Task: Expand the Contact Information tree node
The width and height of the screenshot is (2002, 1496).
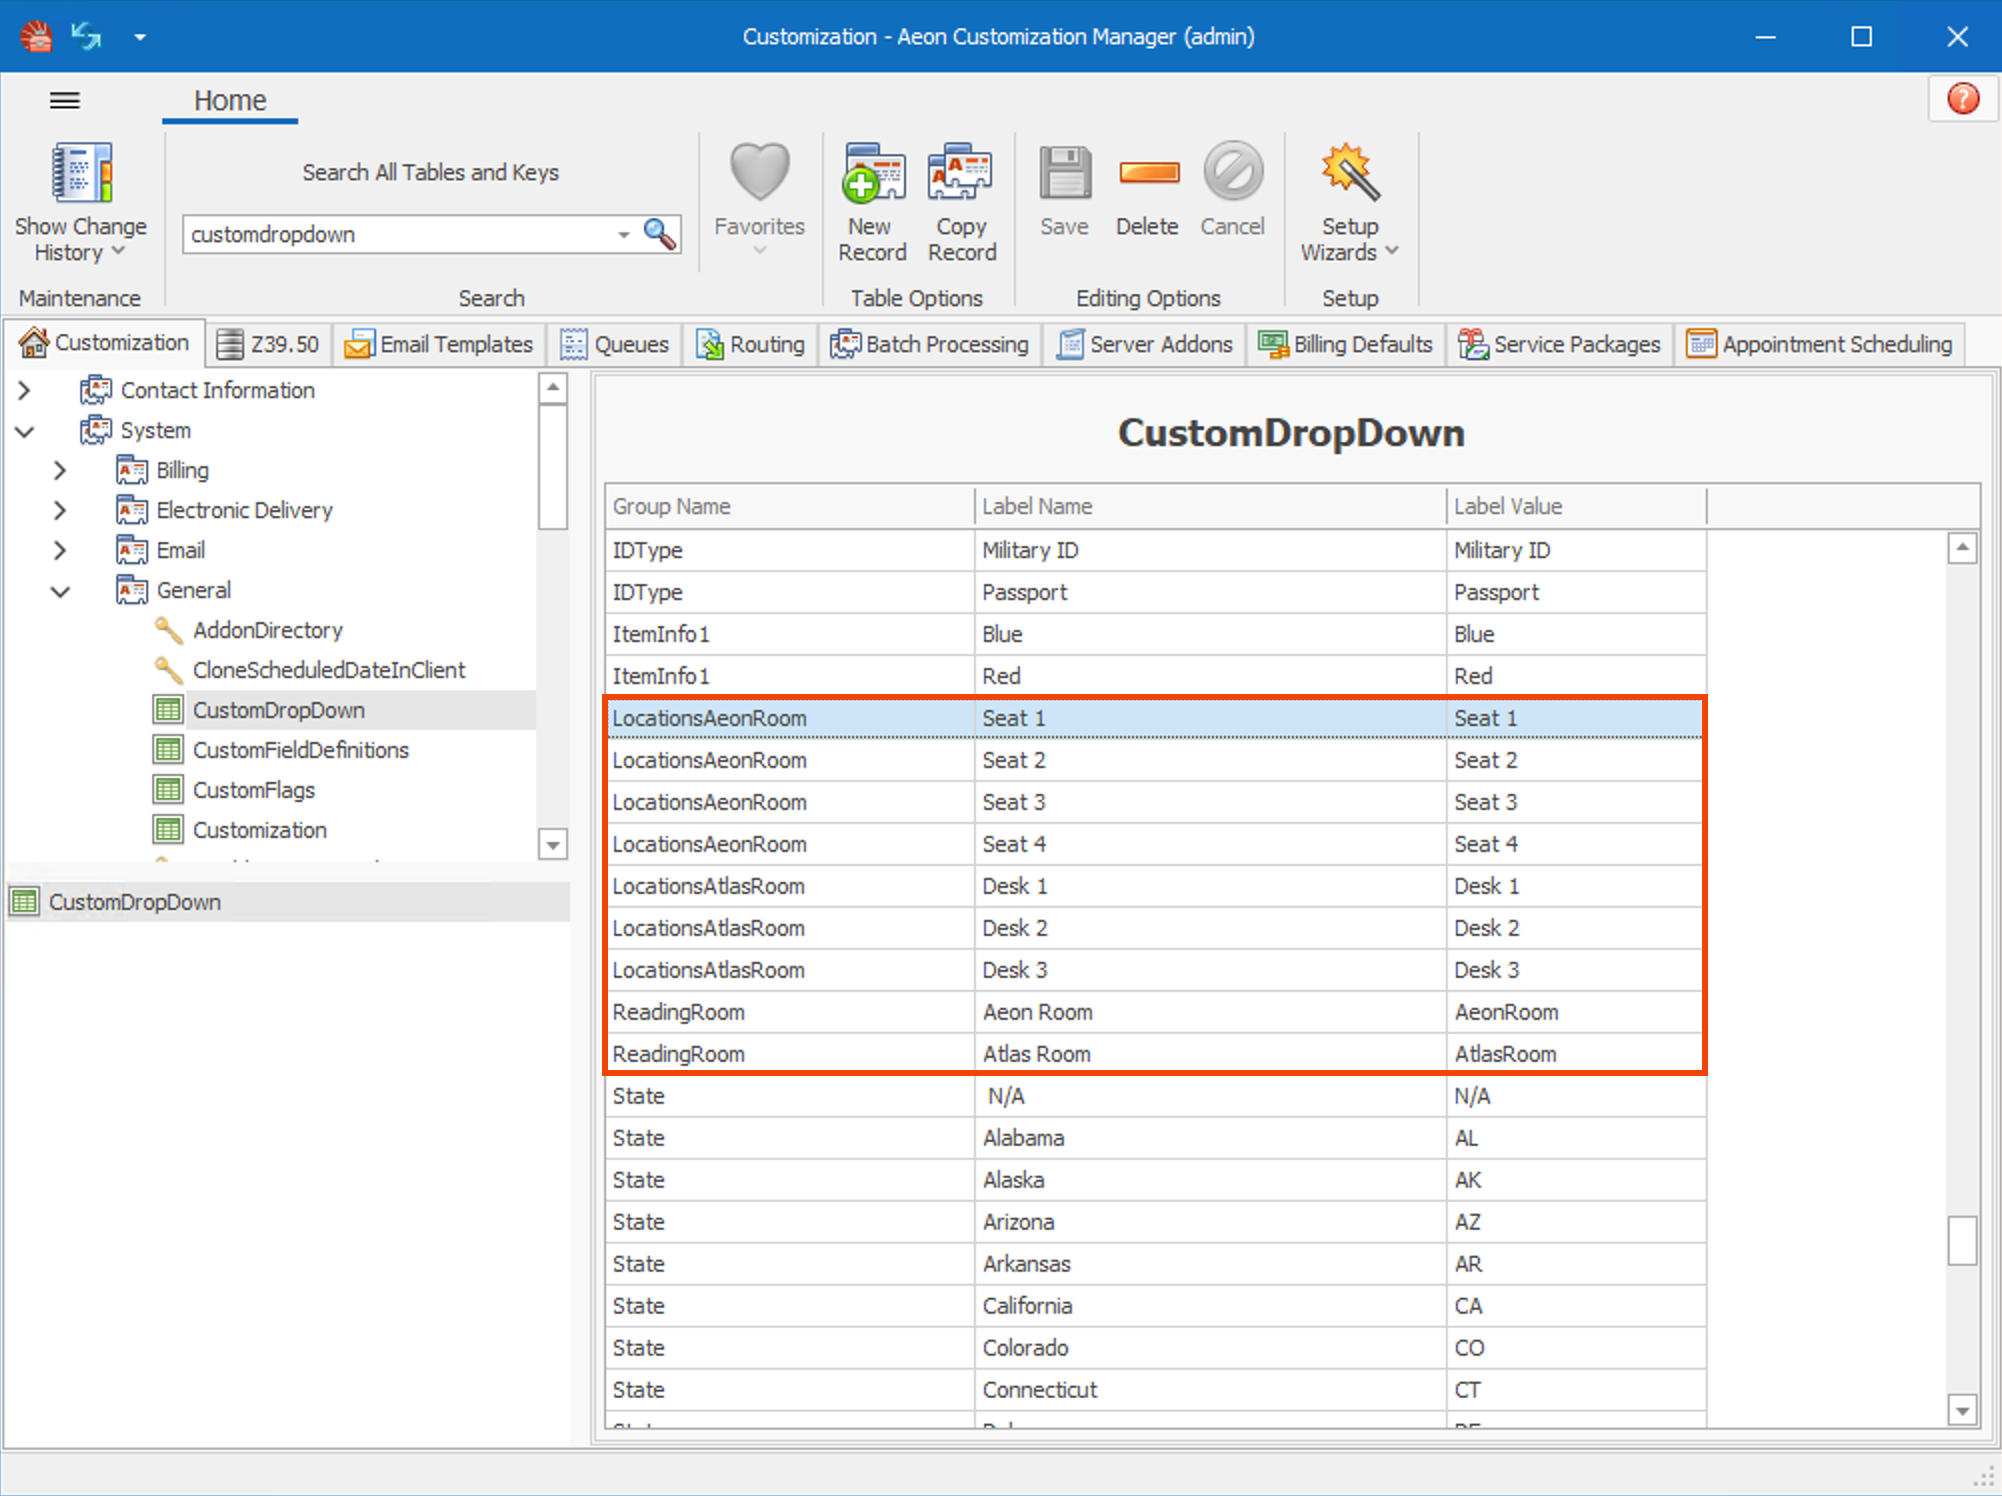Action: tap(25, 390)
